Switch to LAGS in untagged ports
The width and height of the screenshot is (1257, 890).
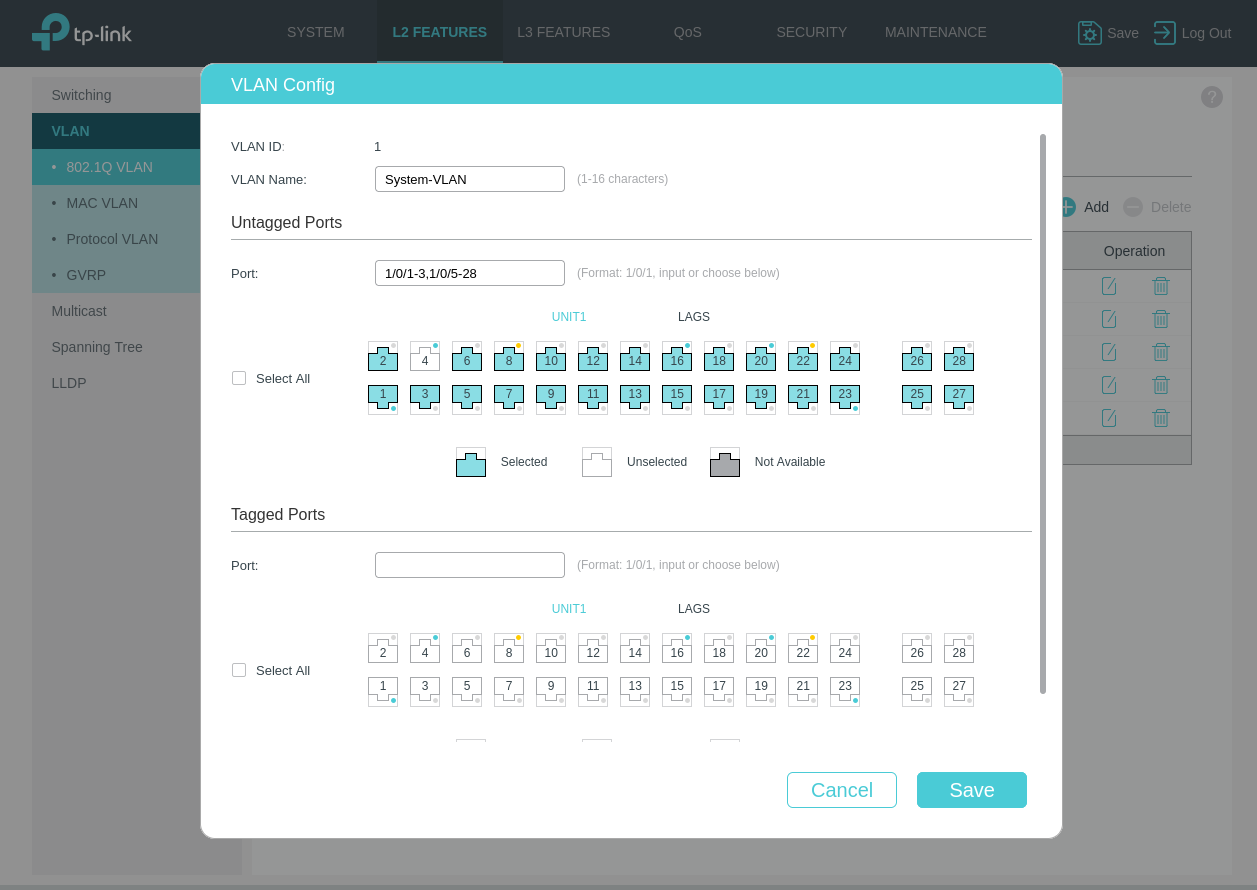click(x=693, y=317)
